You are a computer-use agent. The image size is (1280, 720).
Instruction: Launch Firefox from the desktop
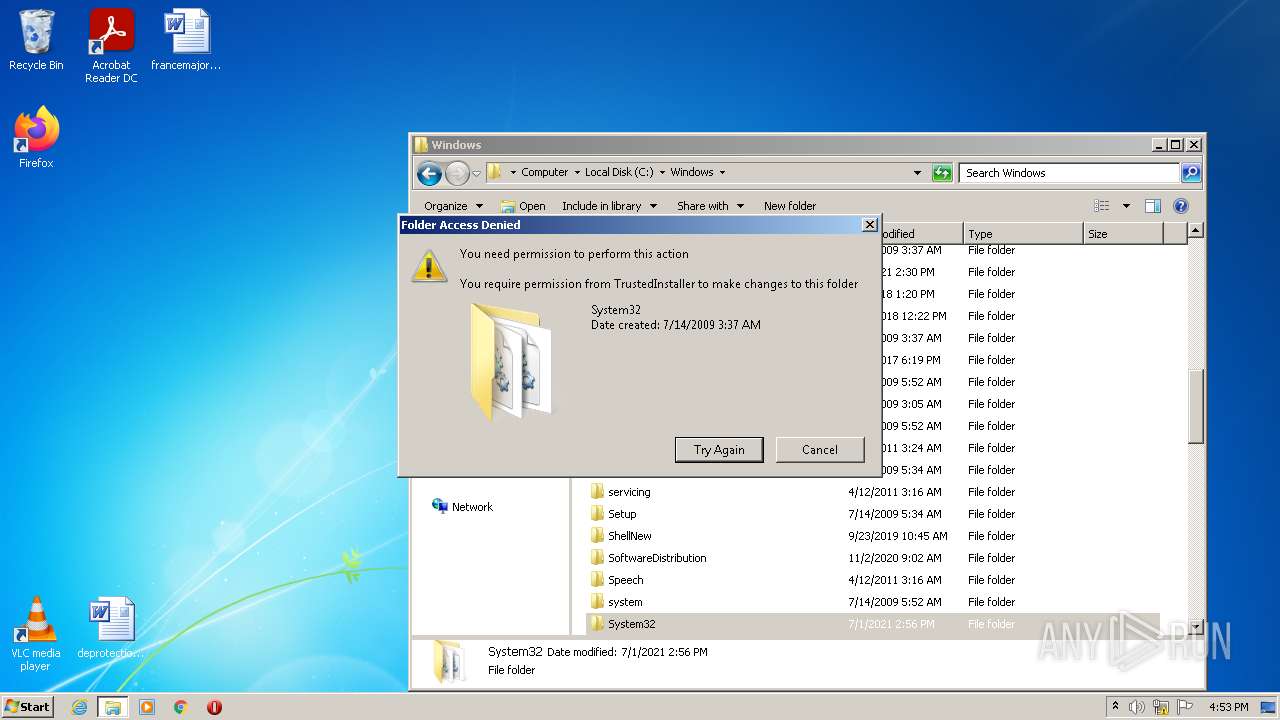[36, 138]
